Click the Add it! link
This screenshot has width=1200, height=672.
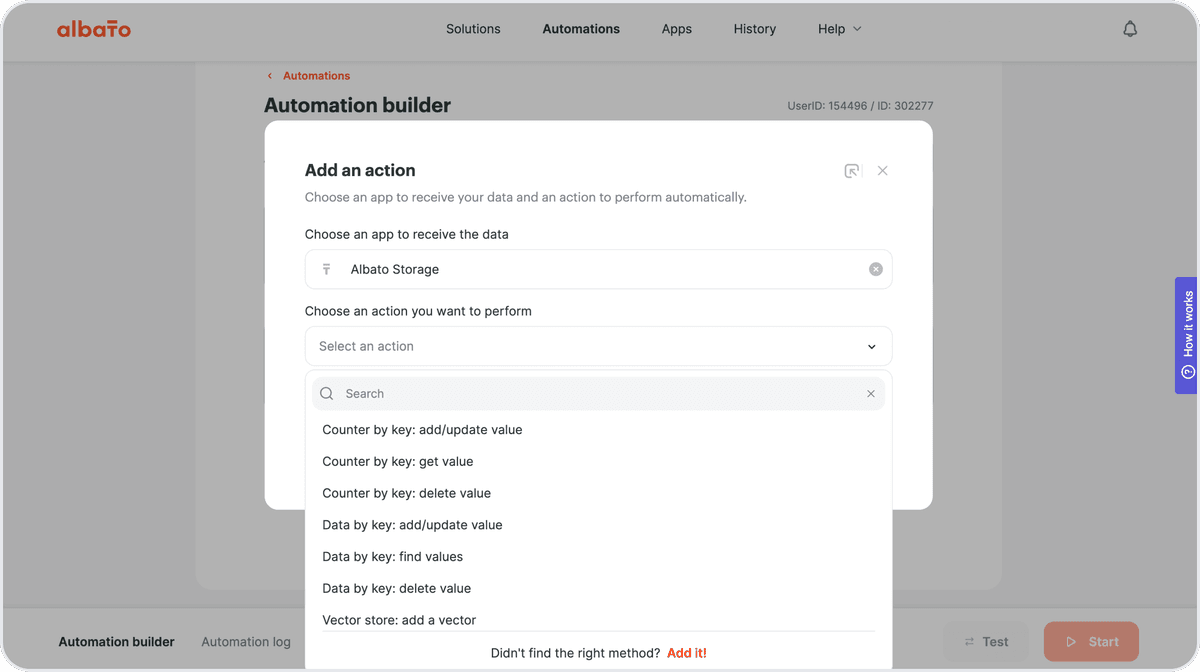(x=687, y=653)
